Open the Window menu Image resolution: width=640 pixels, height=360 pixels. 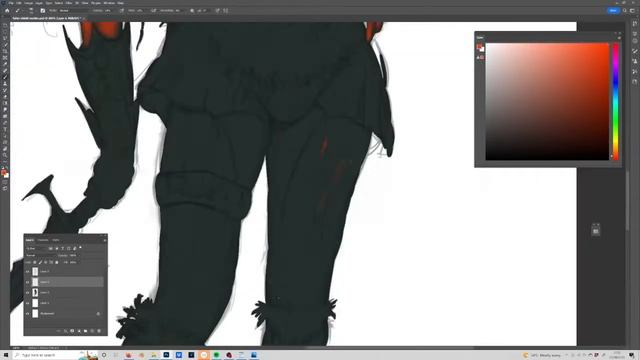(x=109, y=3)
